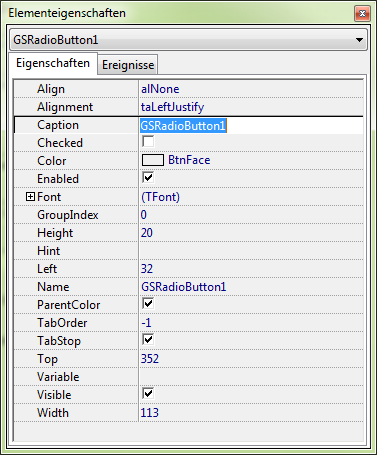Select the Height value 20
377x455 pixels.
point(147,233)
